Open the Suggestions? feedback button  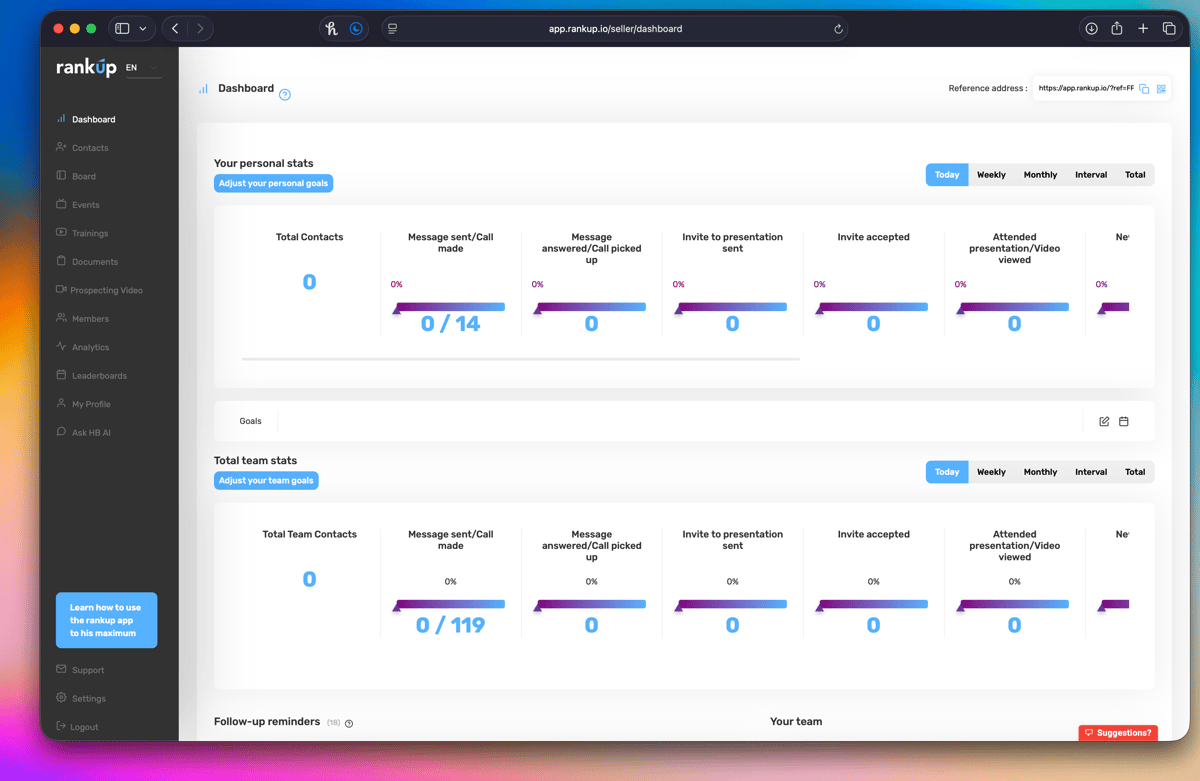pos(1118,733)
